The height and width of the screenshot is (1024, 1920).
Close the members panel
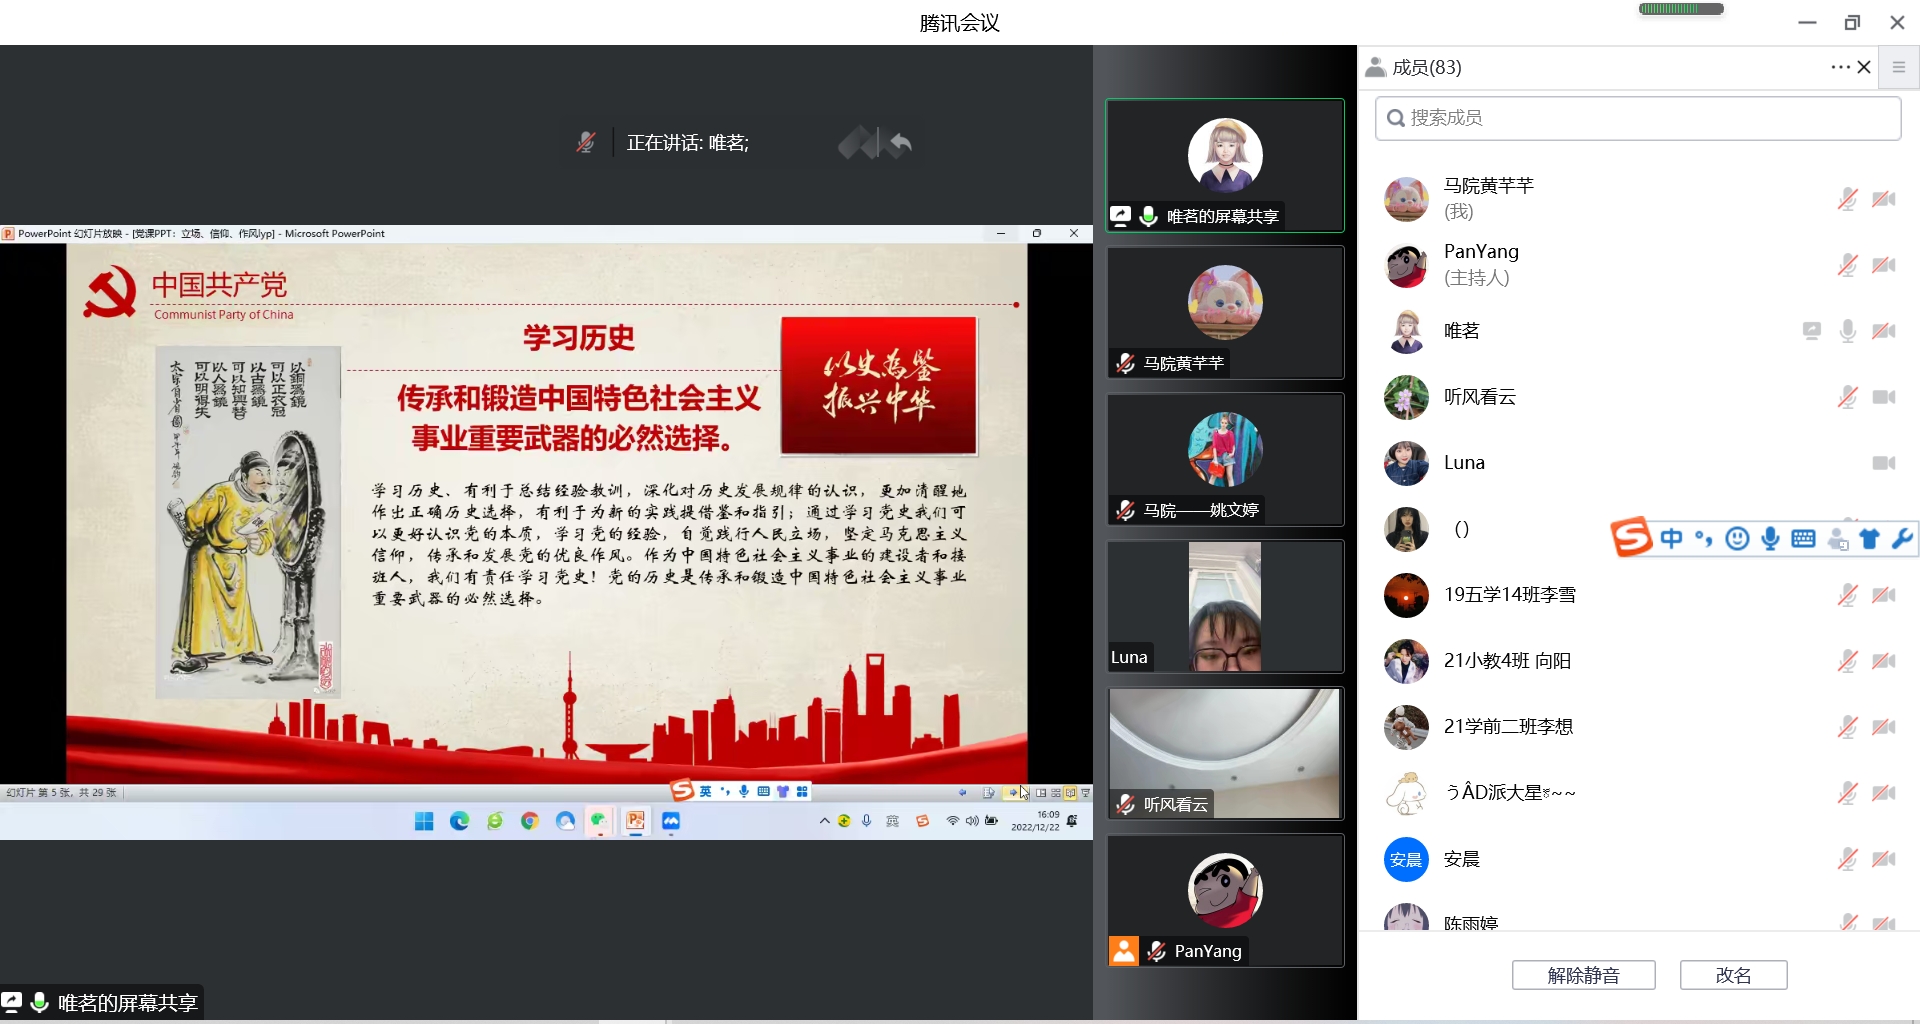[x=1864, y=67]
